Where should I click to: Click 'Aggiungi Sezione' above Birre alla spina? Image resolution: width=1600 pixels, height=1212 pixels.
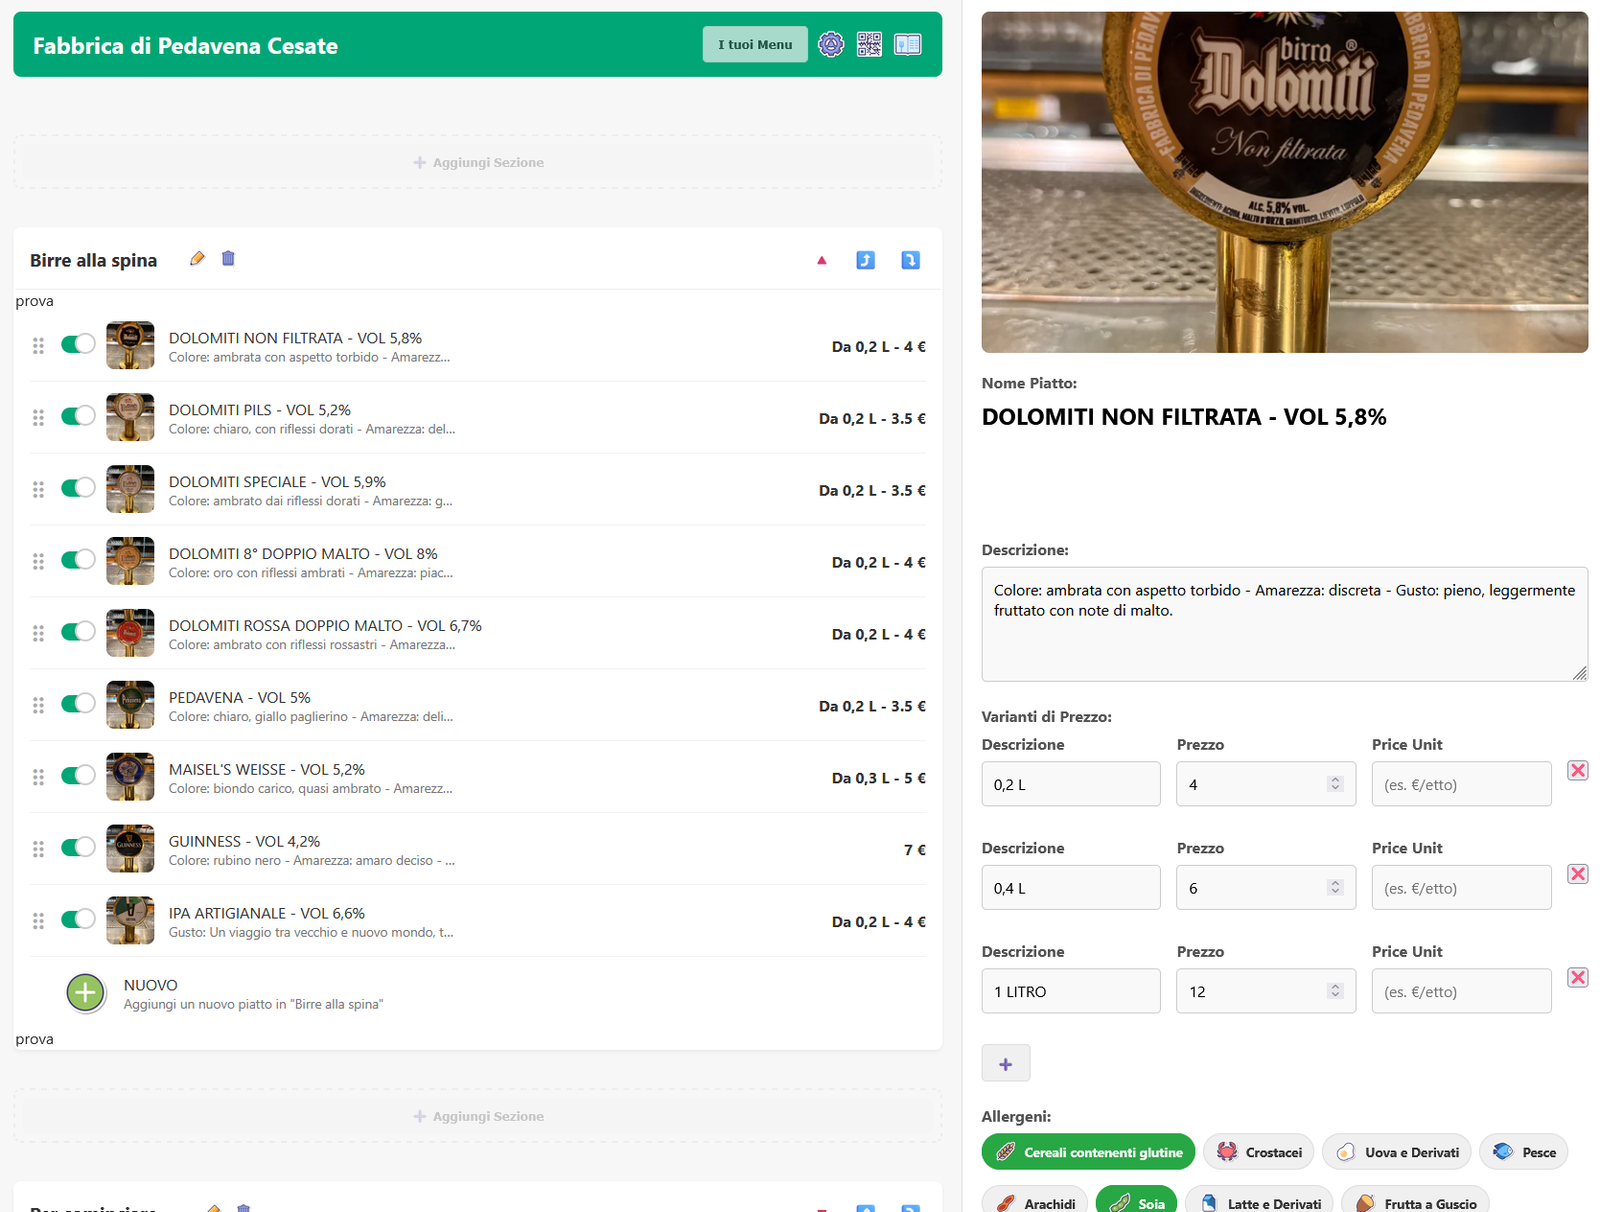(x=478, y=162)
